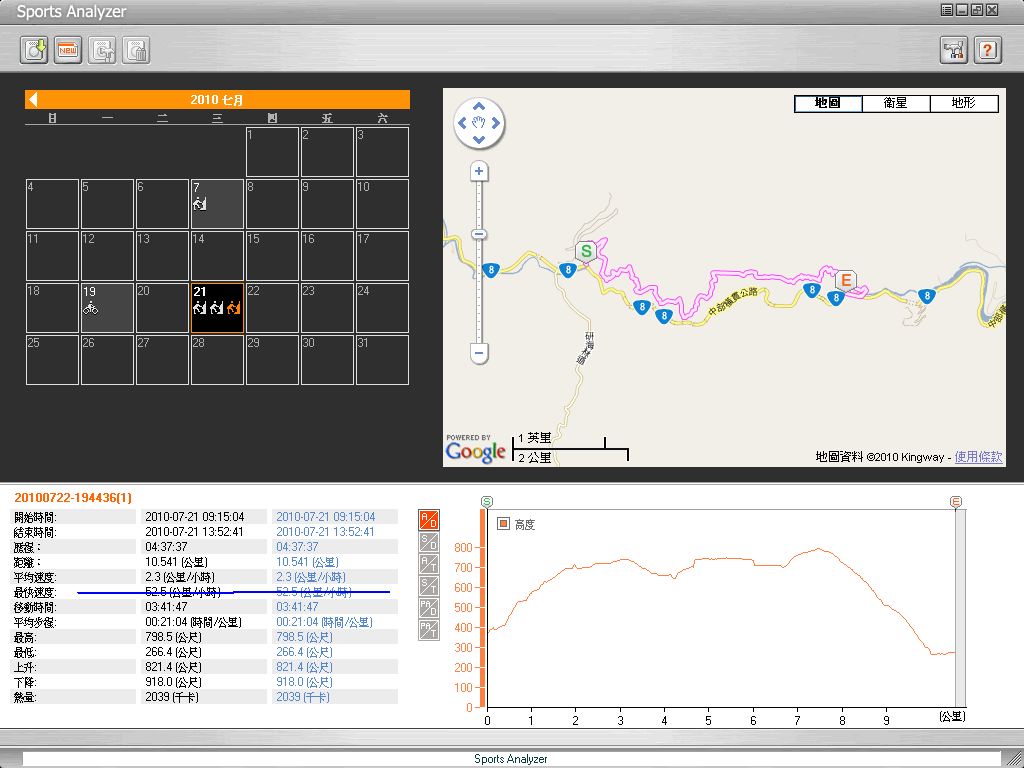
Task: Open the device settings icon with hammer
Action: [x=103, y=50]
